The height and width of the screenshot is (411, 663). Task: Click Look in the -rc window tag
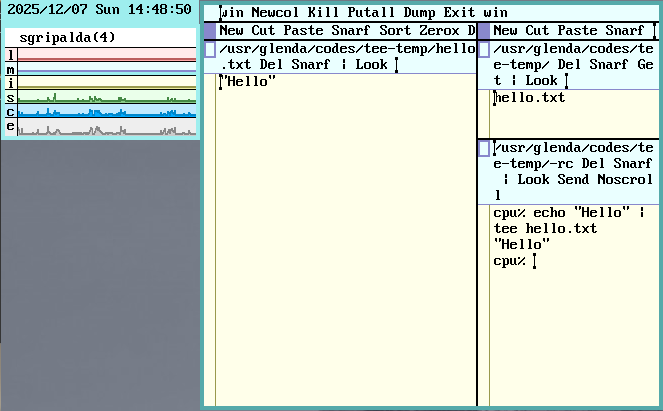point(533,180)
